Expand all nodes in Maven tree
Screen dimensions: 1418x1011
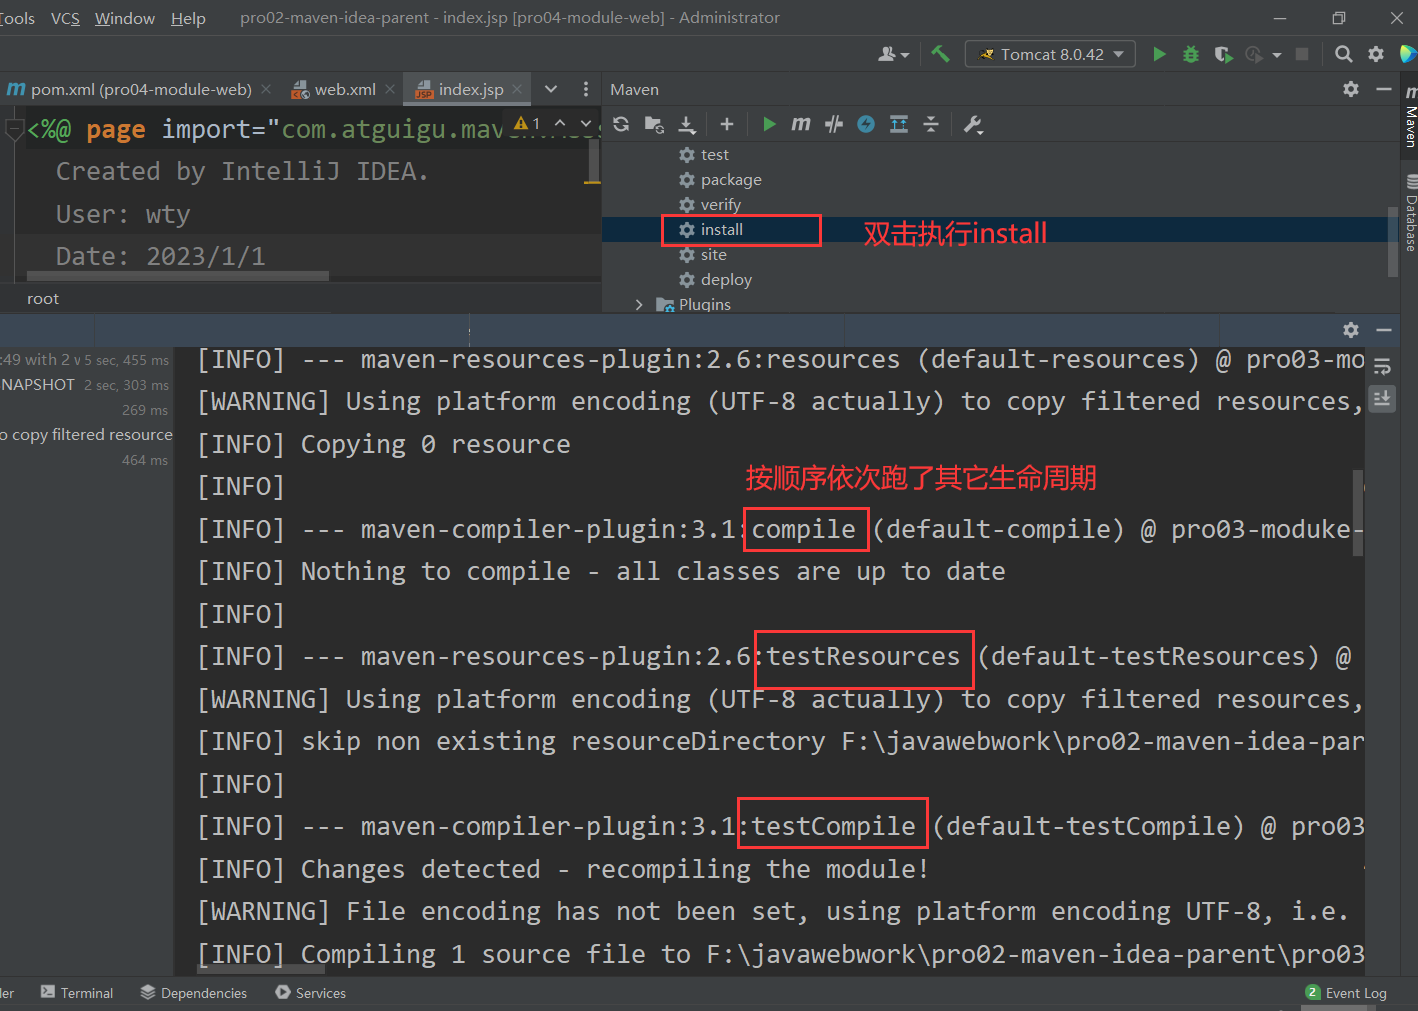tap(899, 124)
